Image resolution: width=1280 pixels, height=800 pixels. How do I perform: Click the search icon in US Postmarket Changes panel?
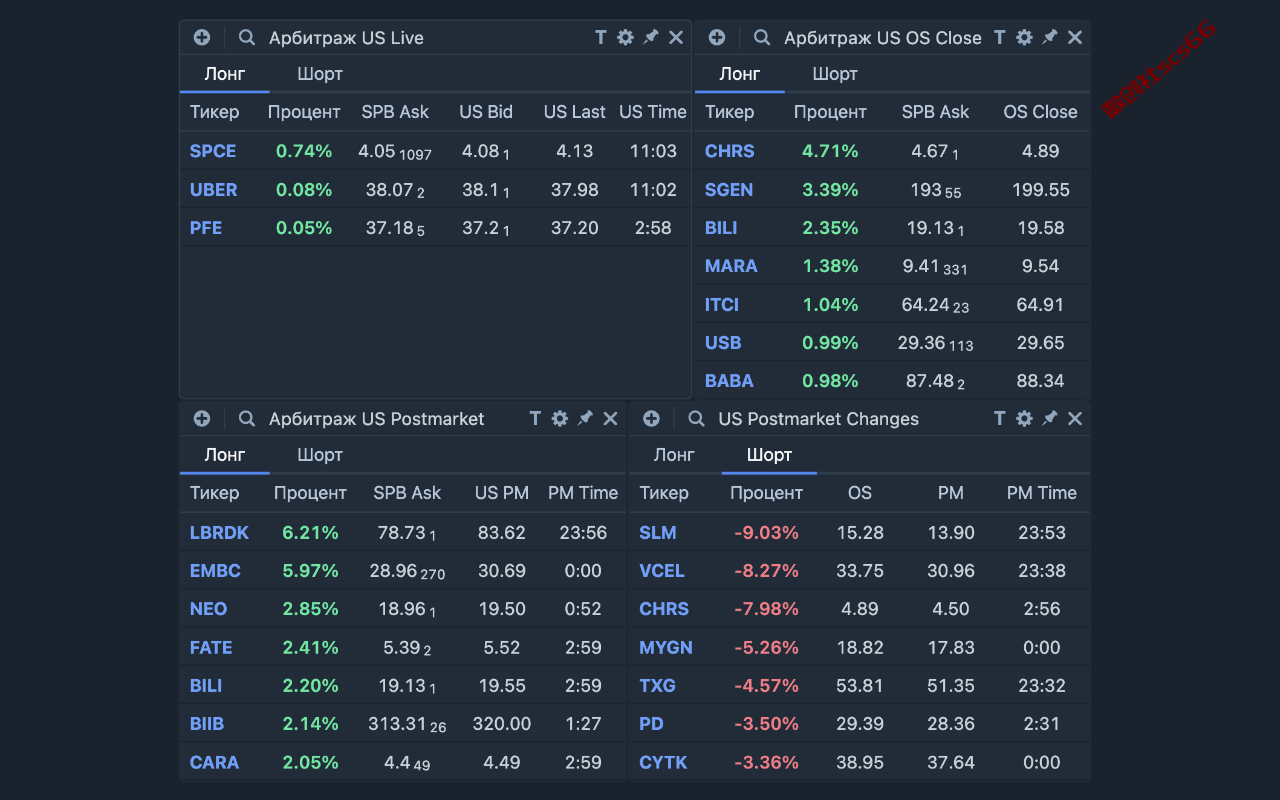[x=696, y=418]
